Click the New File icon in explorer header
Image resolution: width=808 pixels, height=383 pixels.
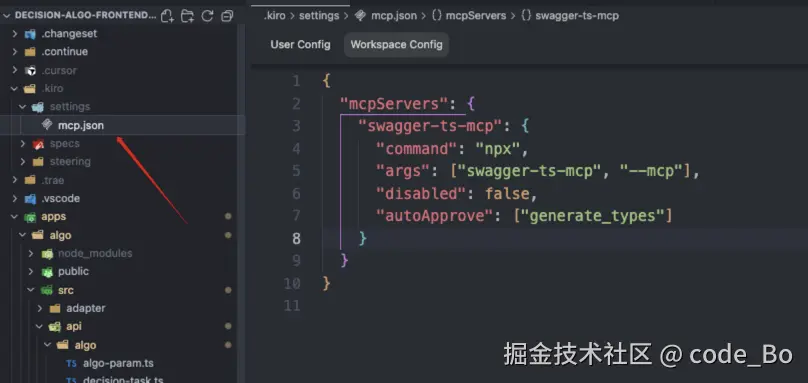click(167, 15)
